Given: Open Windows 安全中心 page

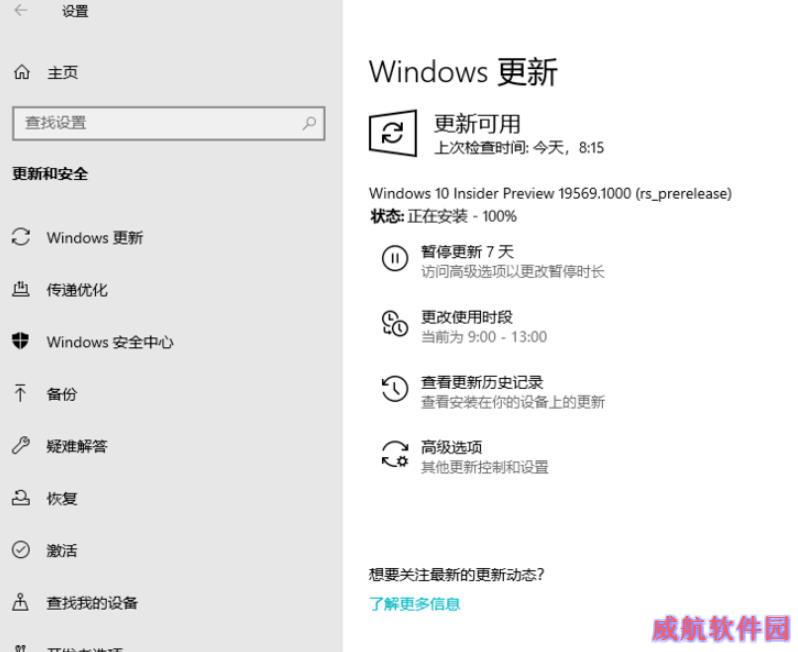Looking at the screenshot, I should (x=110, y=342).
